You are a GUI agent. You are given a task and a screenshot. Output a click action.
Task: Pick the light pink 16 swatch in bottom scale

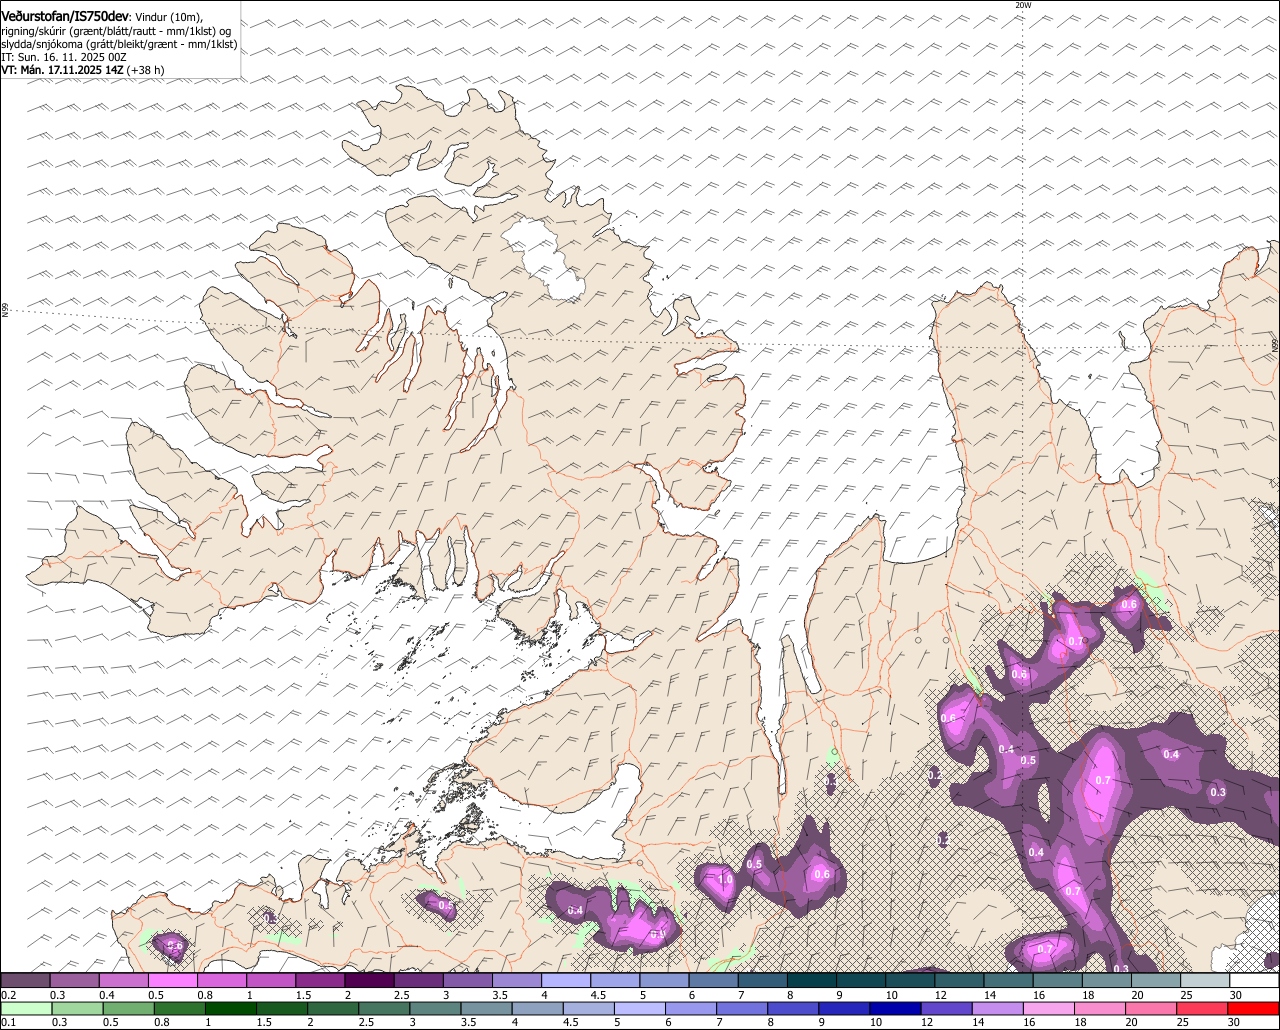[x=1050, y=1008]
